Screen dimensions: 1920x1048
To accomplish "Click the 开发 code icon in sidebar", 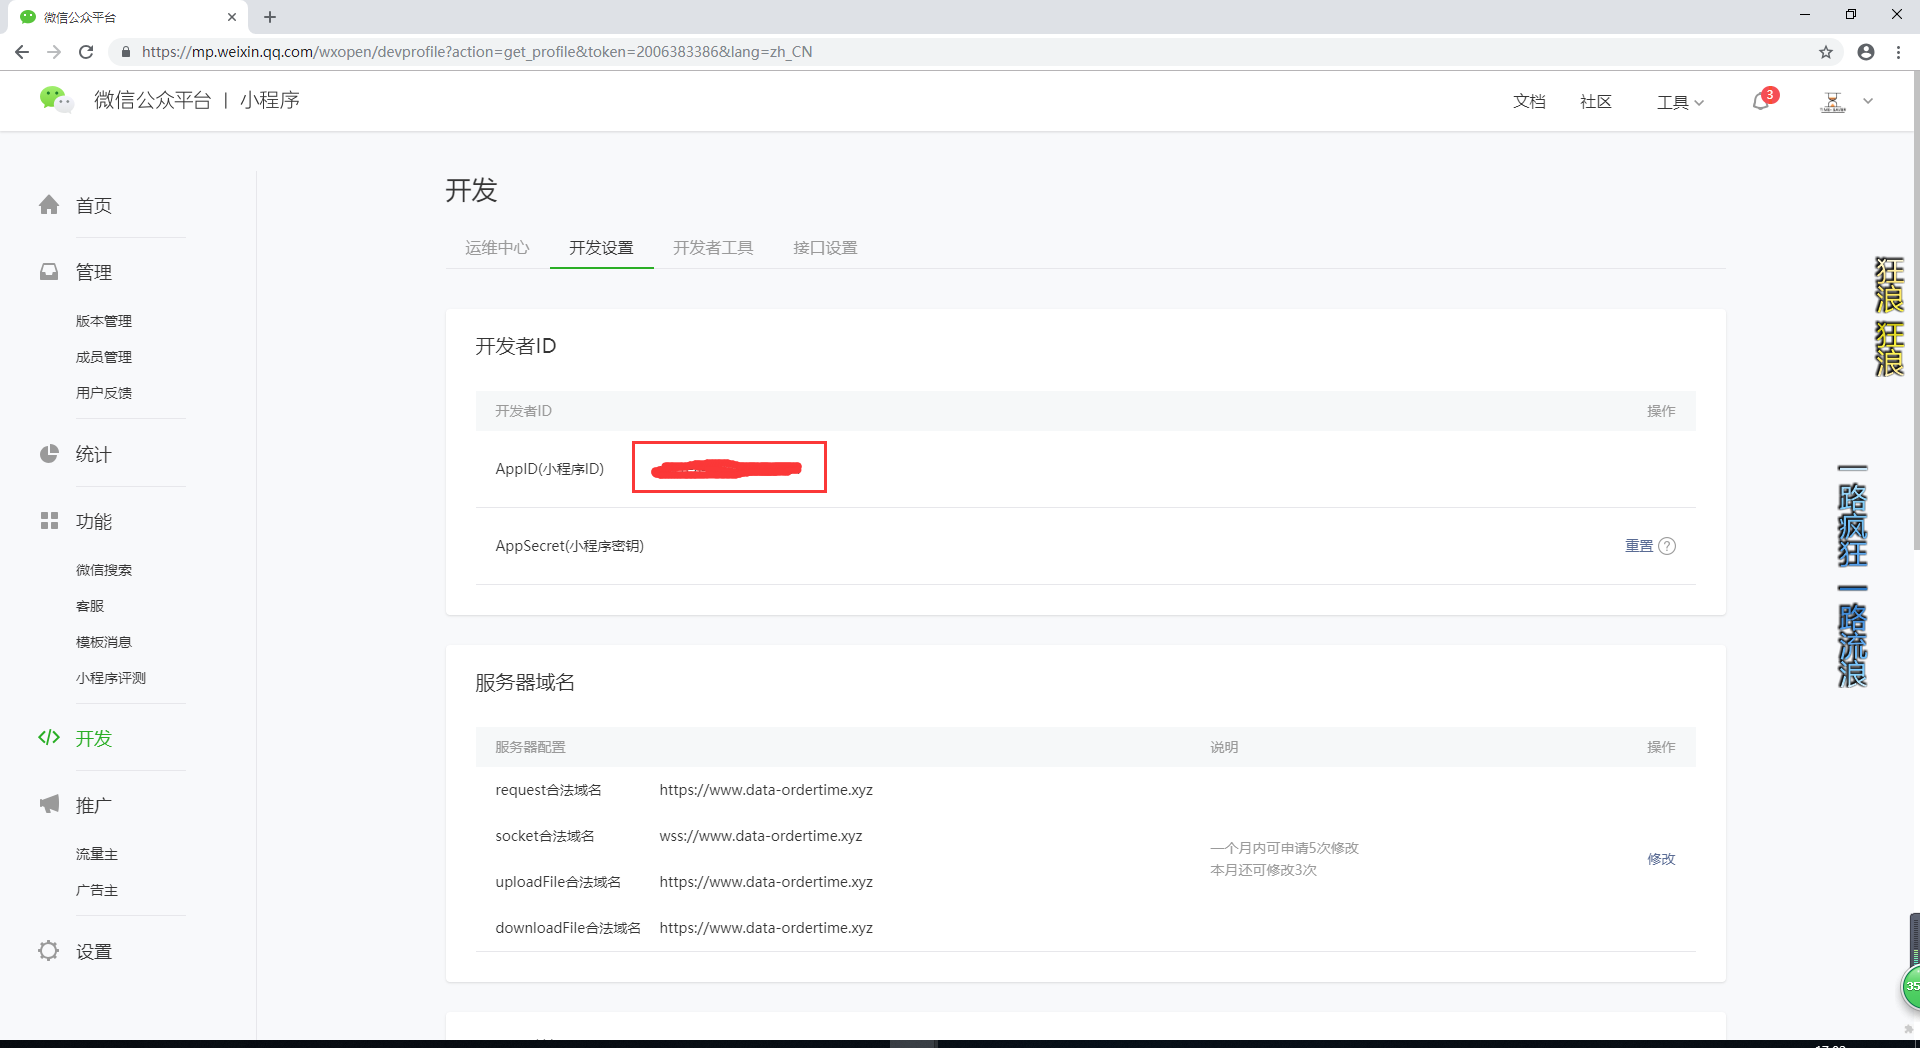I will click(x=49, y=738).
